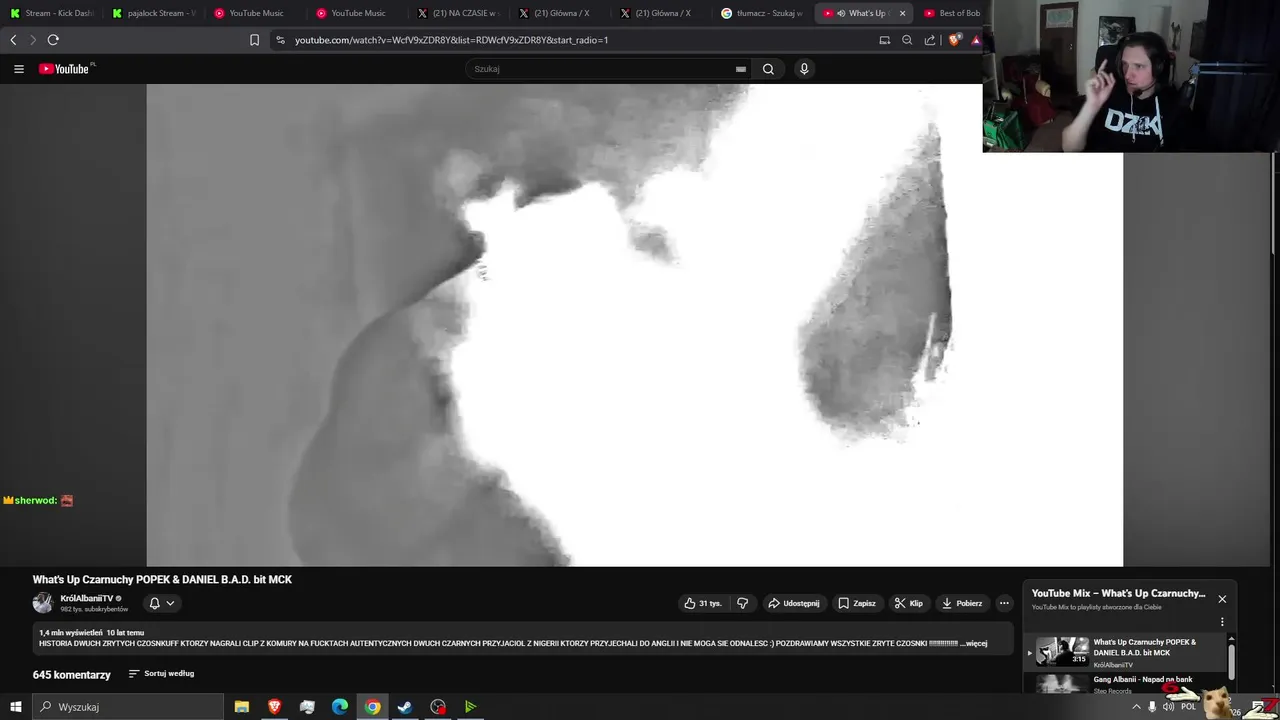Toggle the notification bell for KrólAlbaniiTV
This screenshot has height=720, width=1280.
(154, 603)
